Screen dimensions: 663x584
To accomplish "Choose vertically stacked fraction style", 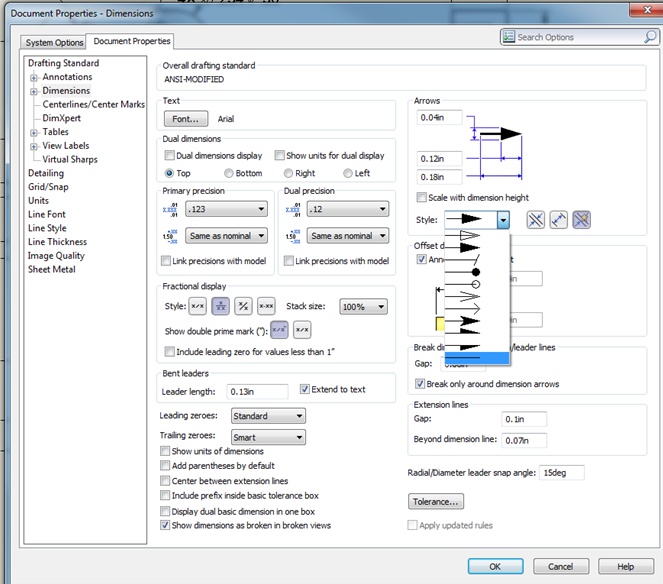I will click(x=220, y=306).
